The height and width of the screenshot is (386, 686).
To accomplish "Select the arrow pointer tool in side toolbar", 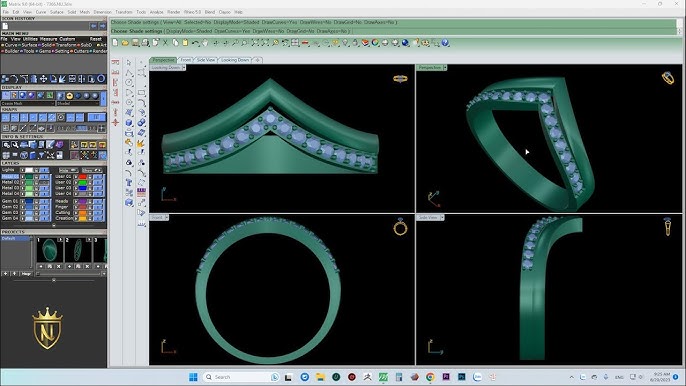I will coord(129,63).
